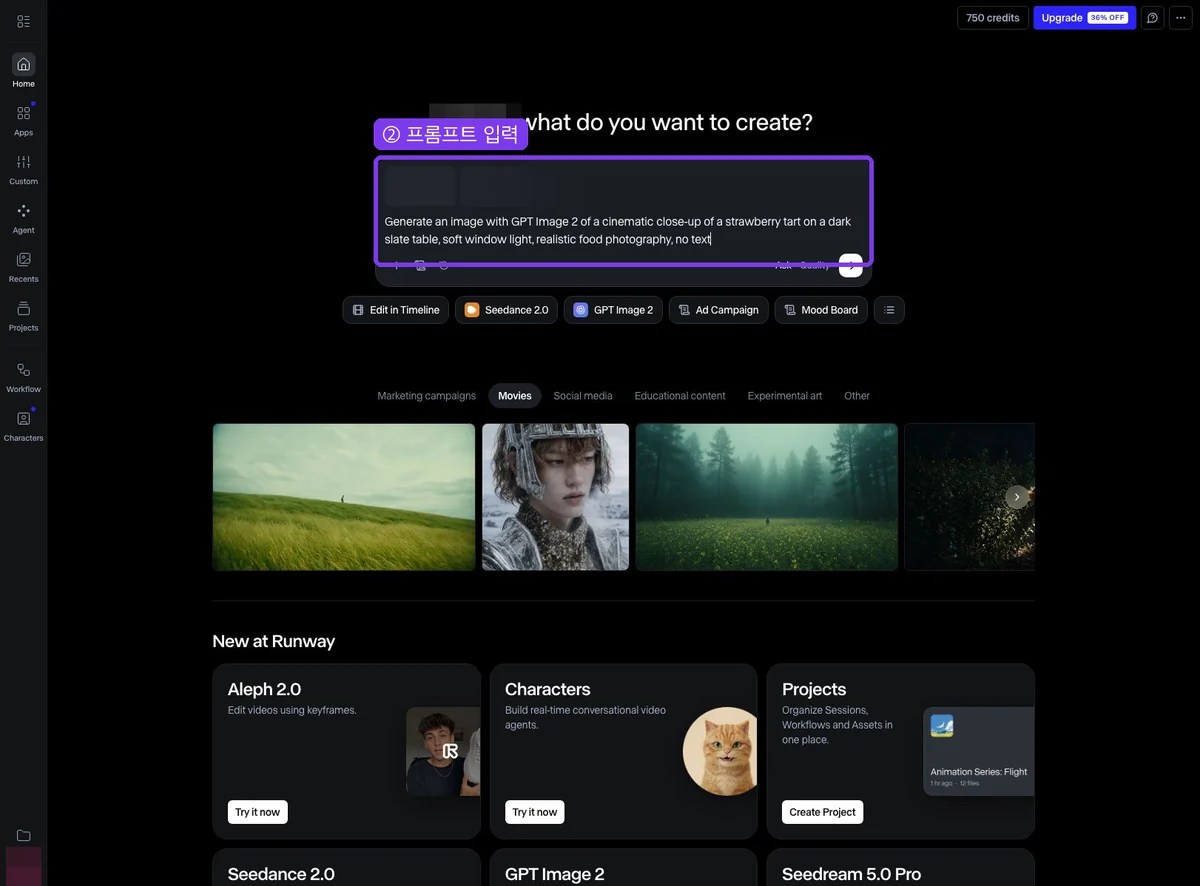Select the Movies tab
This screenshot has height=886, width=1200.
(515, 396)
